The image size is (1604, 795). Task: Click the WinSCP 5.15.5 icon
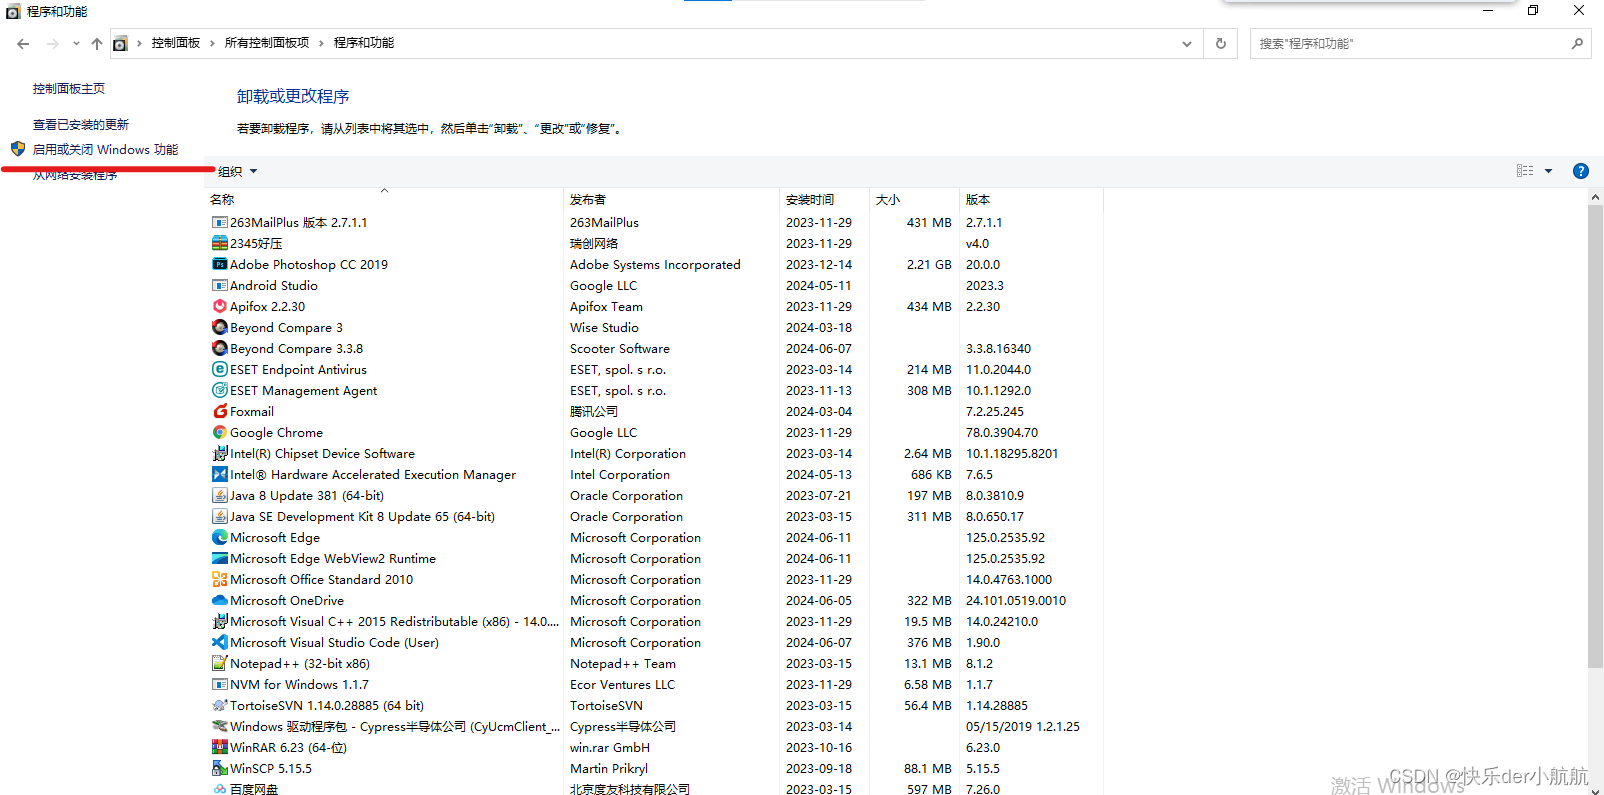[x=220, y=768]
